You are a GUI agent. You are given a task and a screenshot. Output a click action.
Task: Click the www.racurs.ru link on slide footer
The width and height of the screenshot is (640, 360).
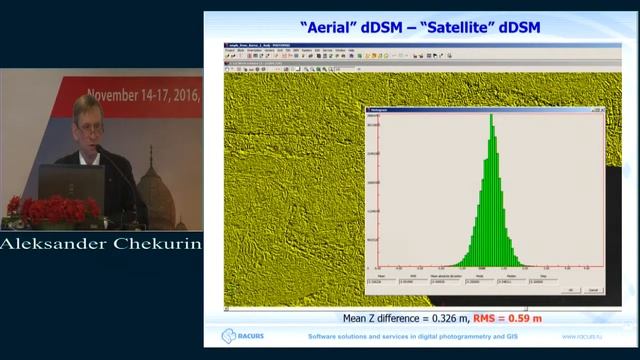(x=581, y=337)
